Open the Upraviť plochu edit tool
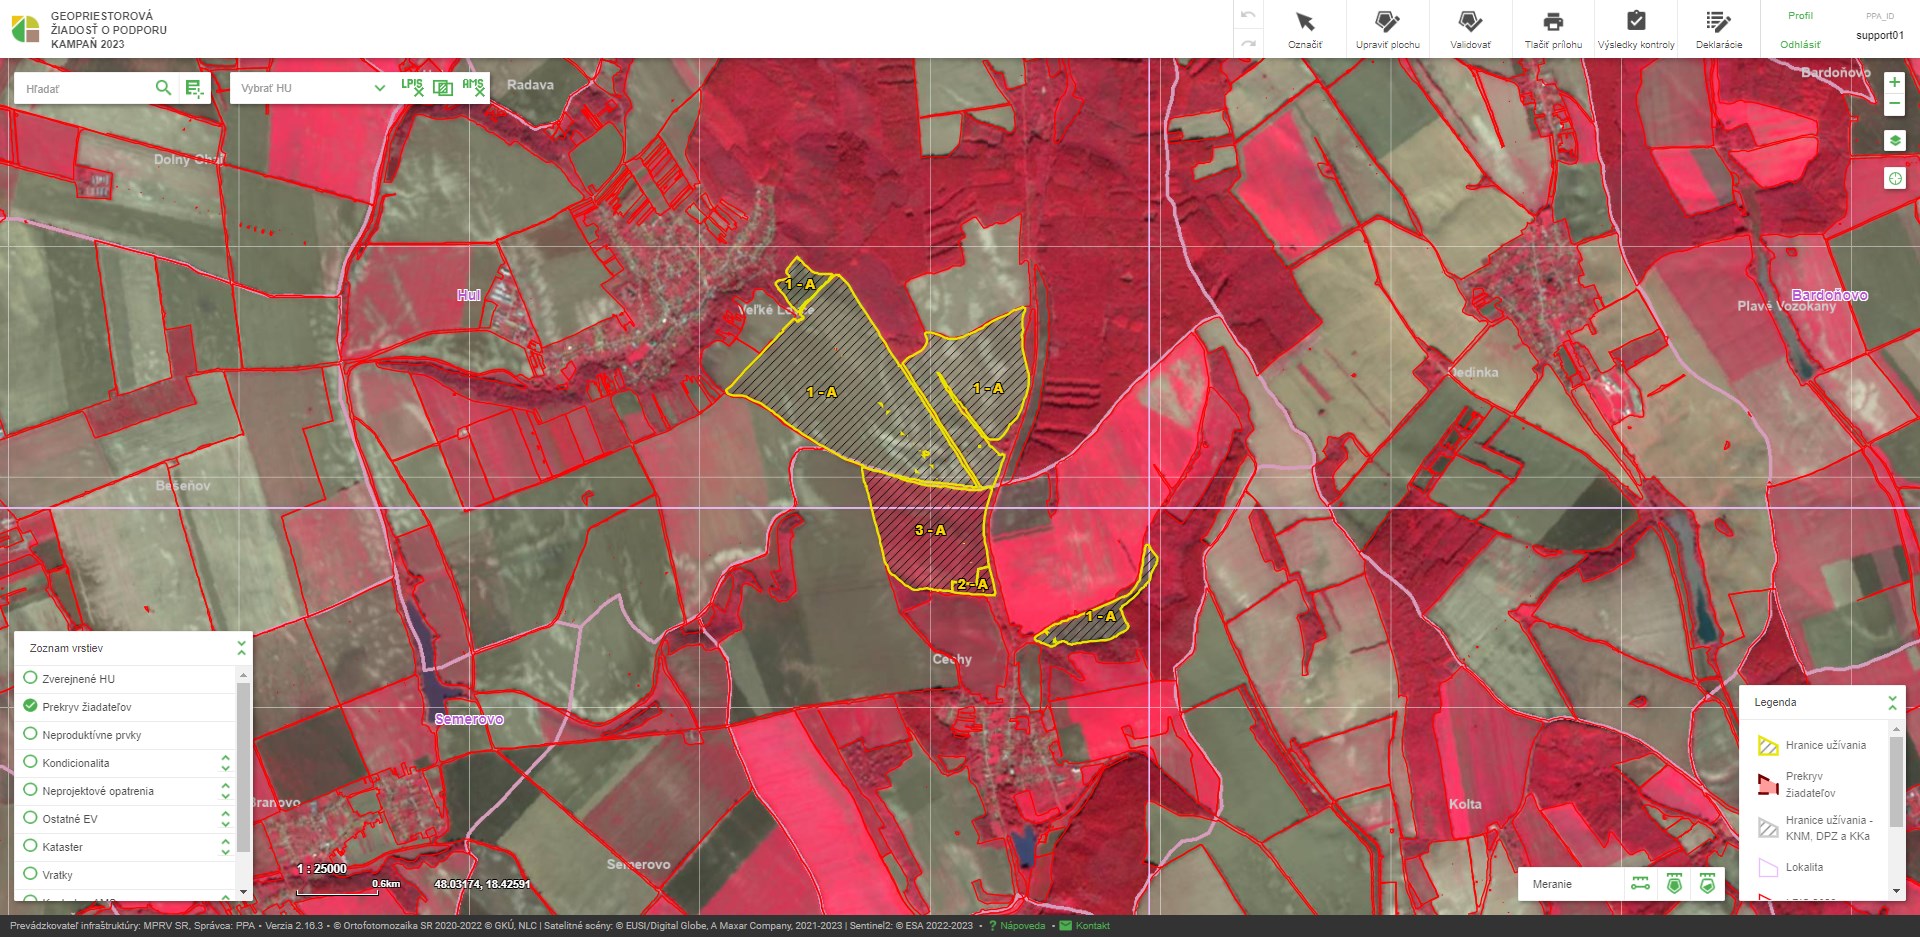This screenshot has width=1920, height=937. coord(1387,28)
